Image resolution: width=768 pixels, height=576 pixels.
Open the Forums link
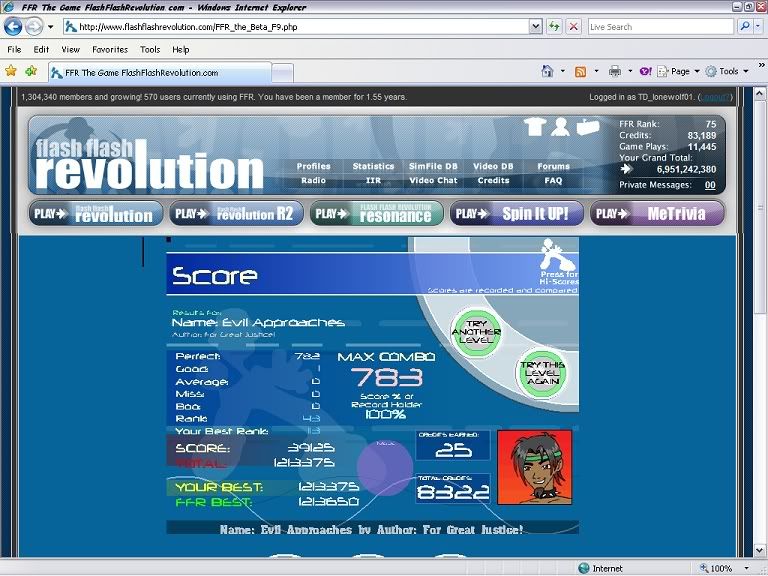pos(553,167)
